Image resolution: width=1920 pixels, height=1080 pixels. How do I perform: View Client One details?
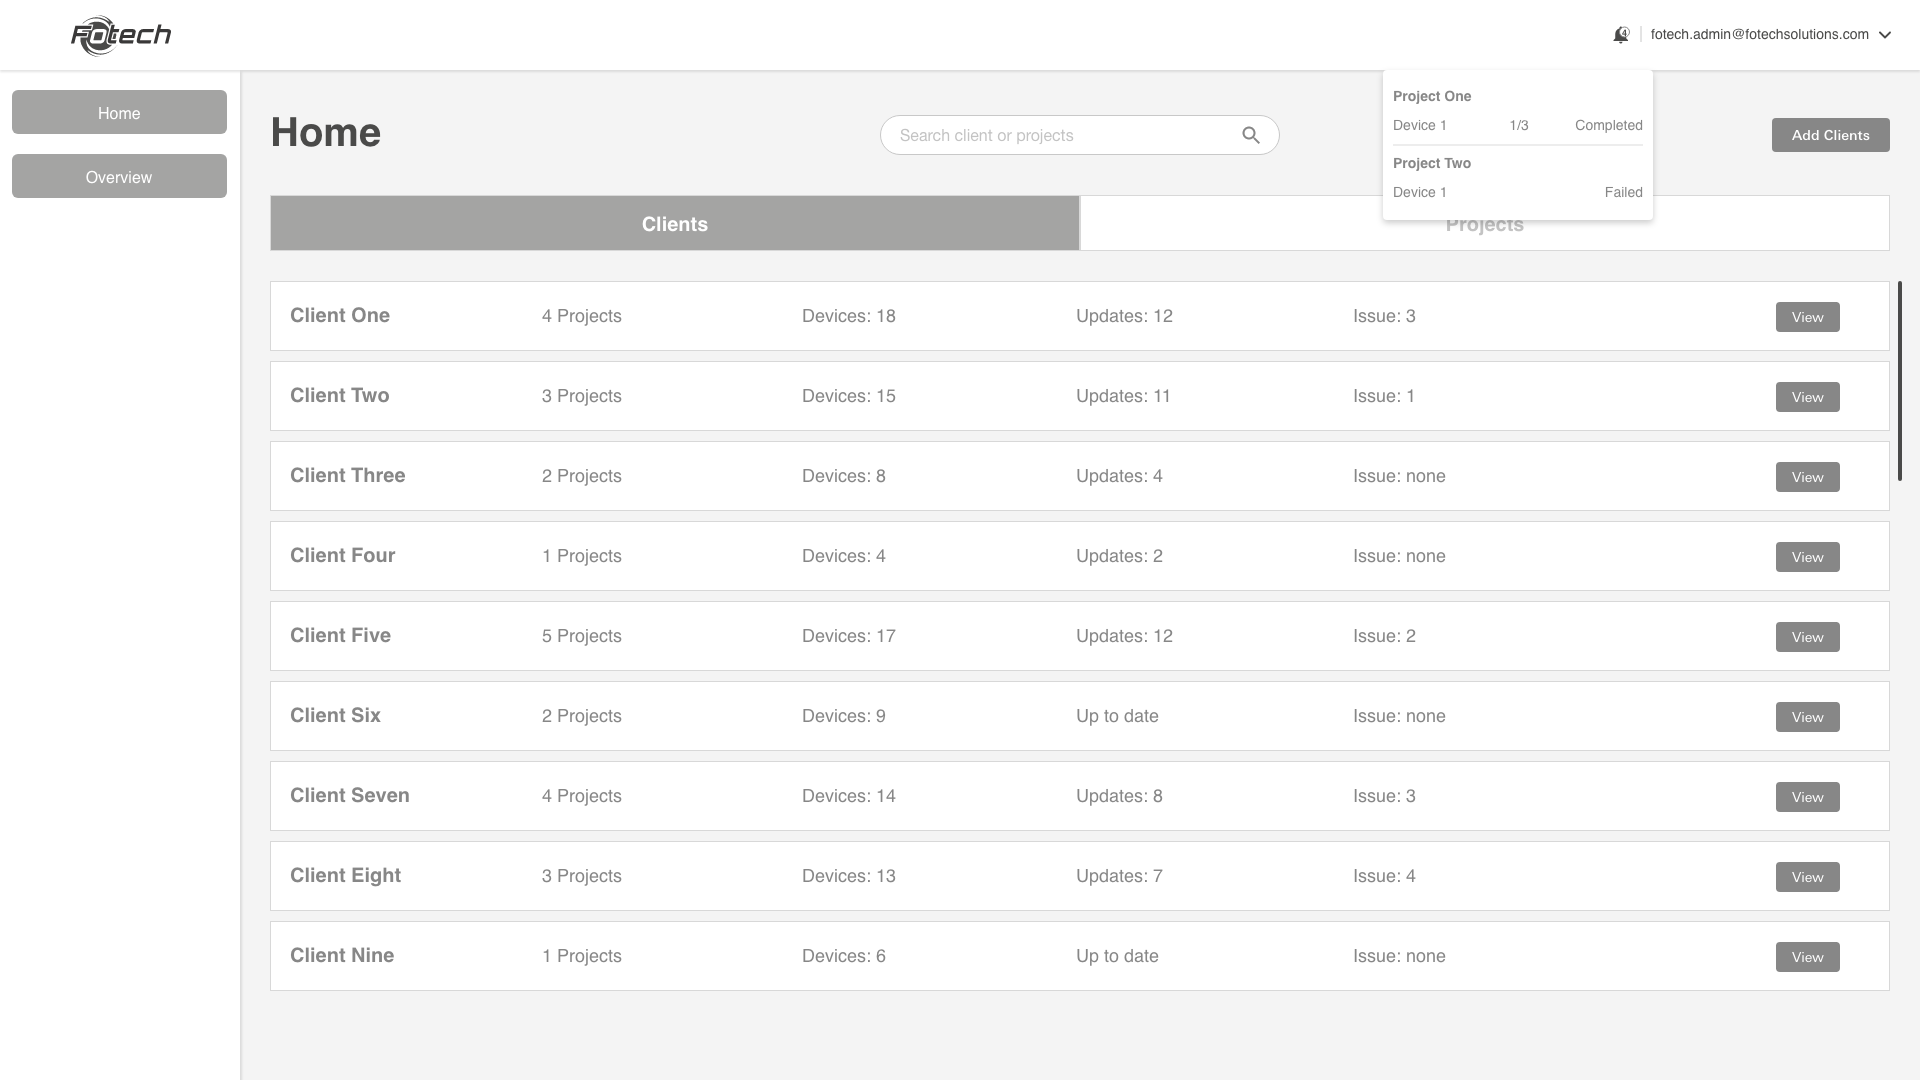click(x=1807, y=317)
